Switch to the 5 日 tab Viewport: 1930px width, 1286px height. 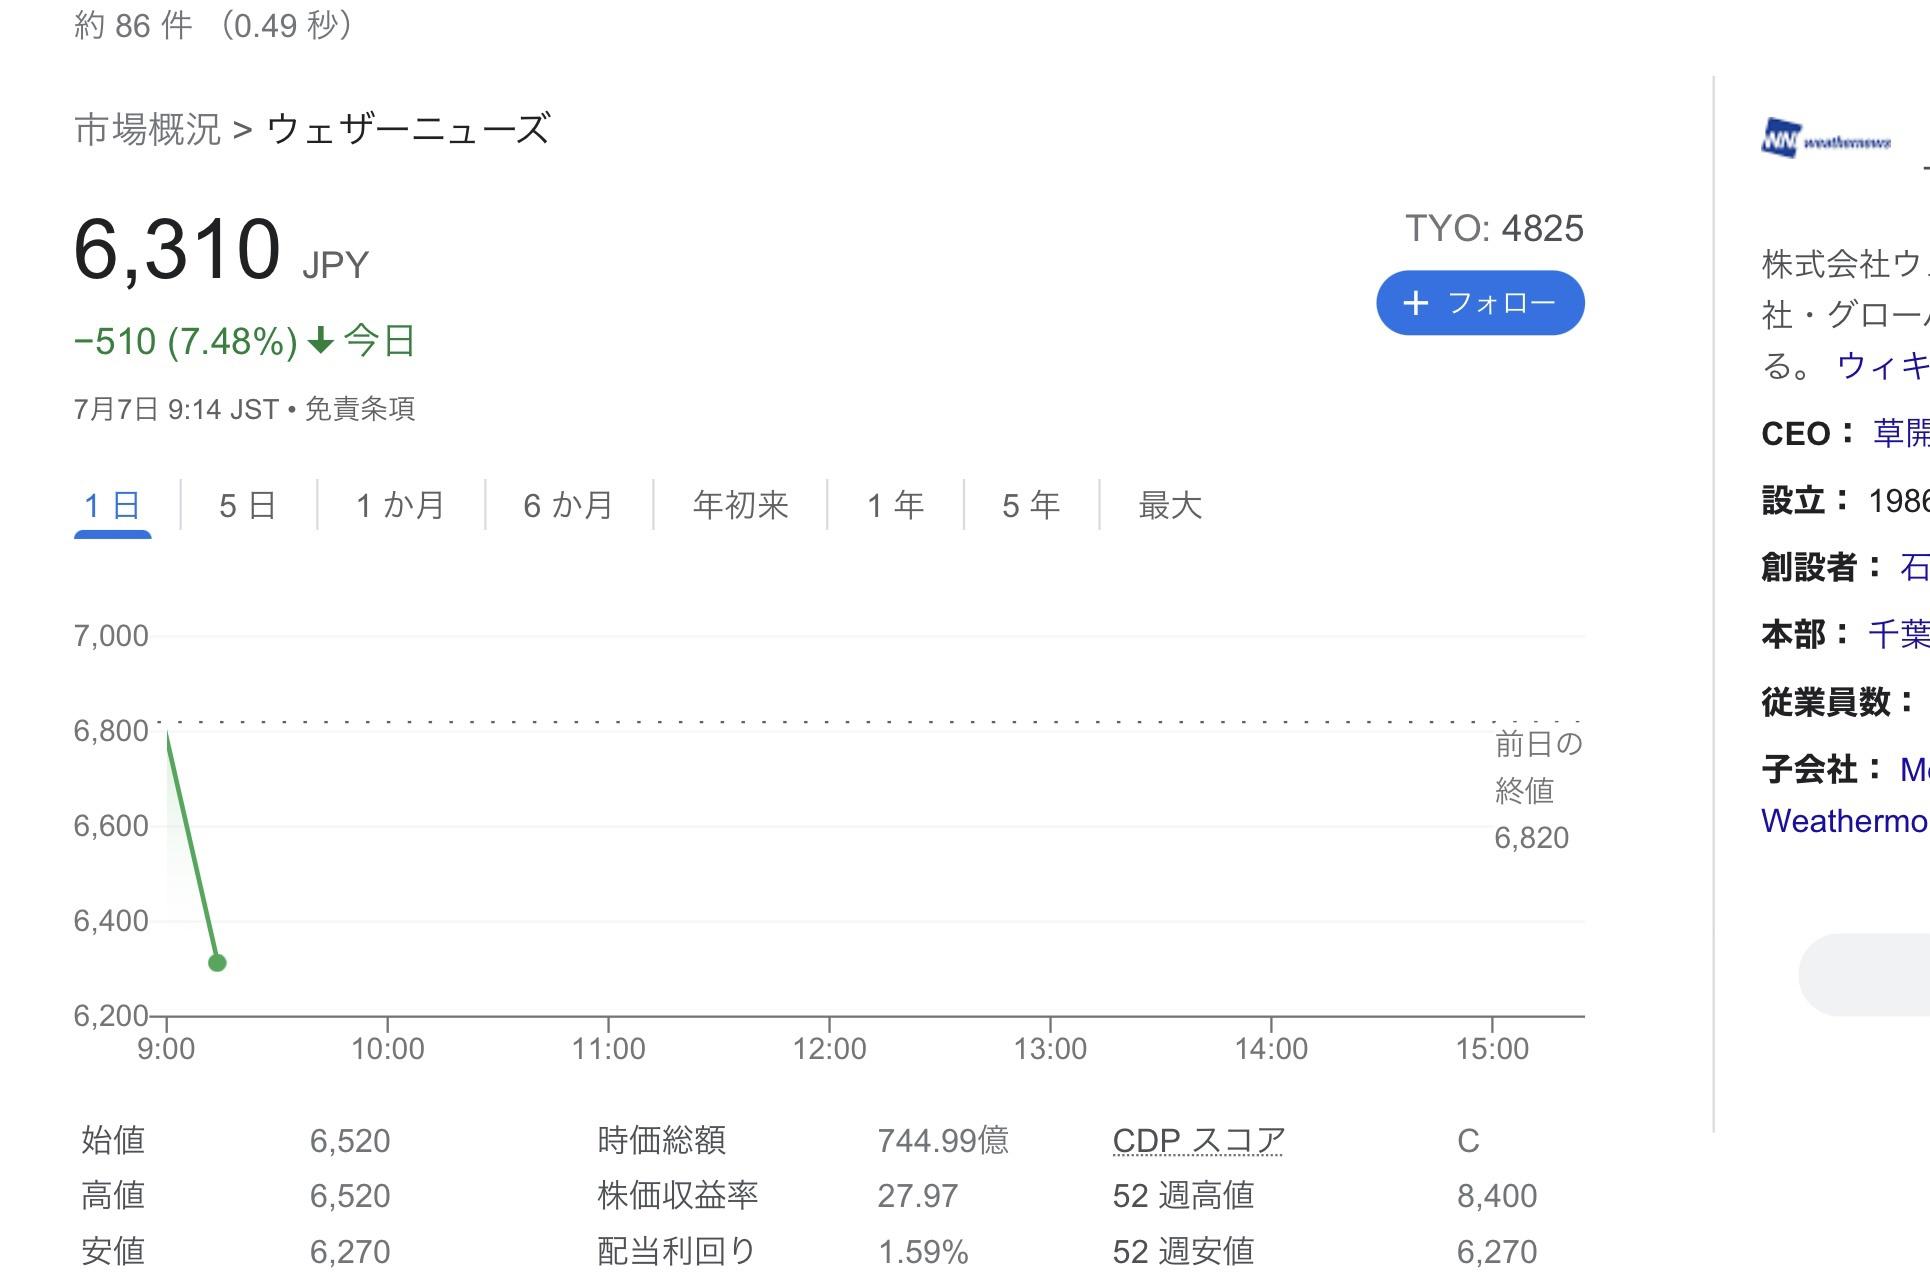(248, 505)
